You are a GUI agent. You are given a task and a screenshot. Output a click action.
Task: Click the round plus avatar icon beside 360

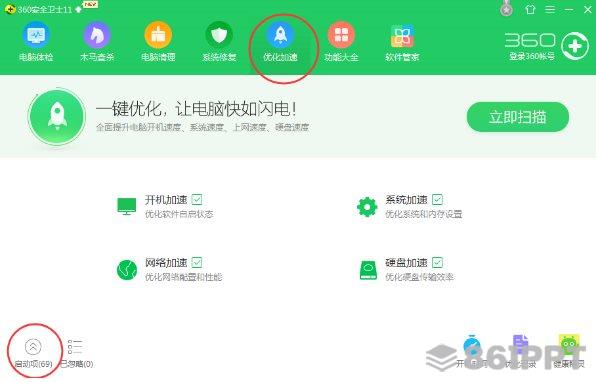tap(575, 46)
